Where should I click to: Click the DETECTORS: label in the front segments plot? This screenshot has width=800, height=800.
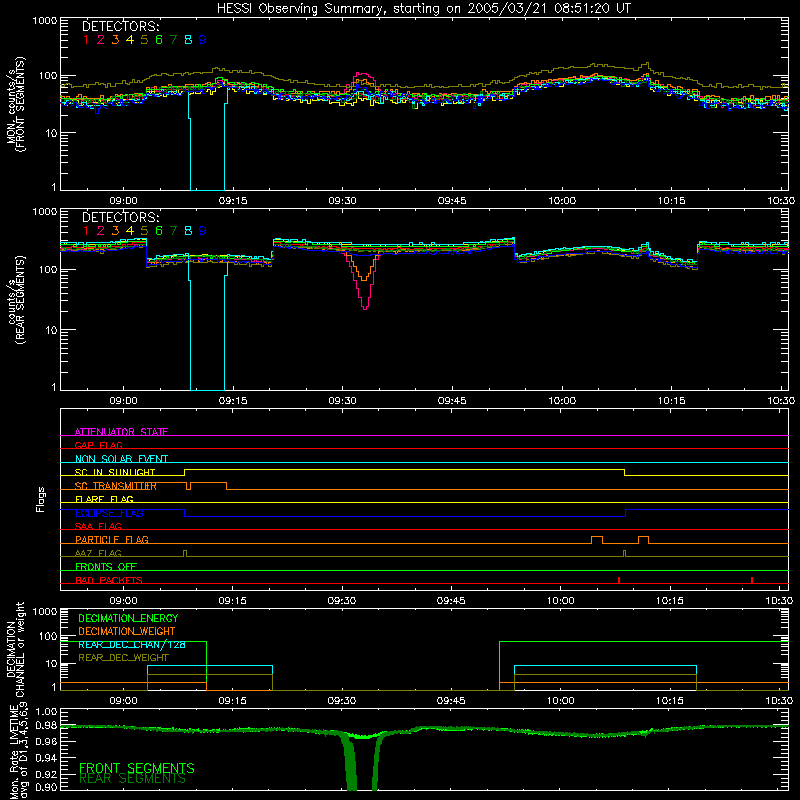pyautogui.click(x=121, y=27)
